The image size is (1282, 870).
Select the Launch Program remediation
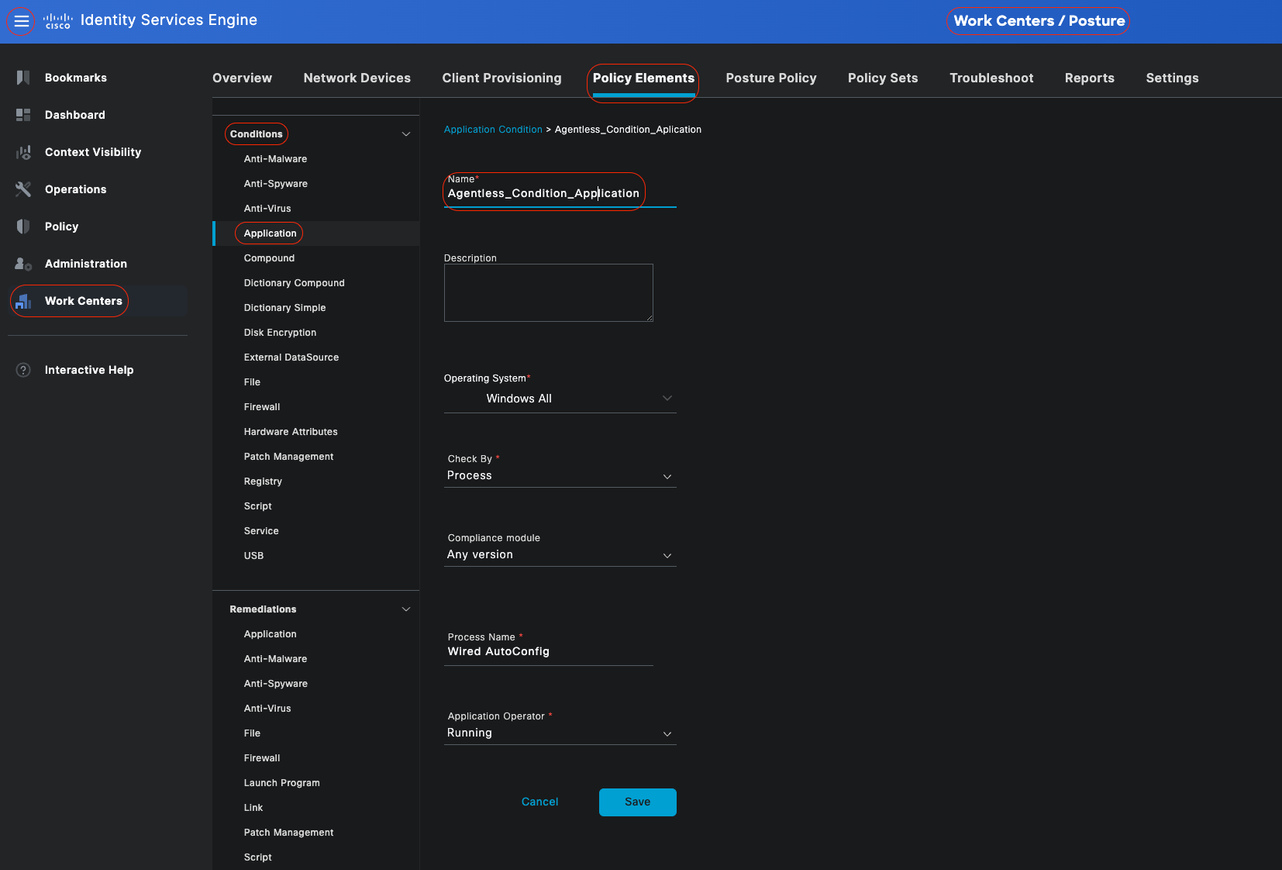tap(282, 783)
